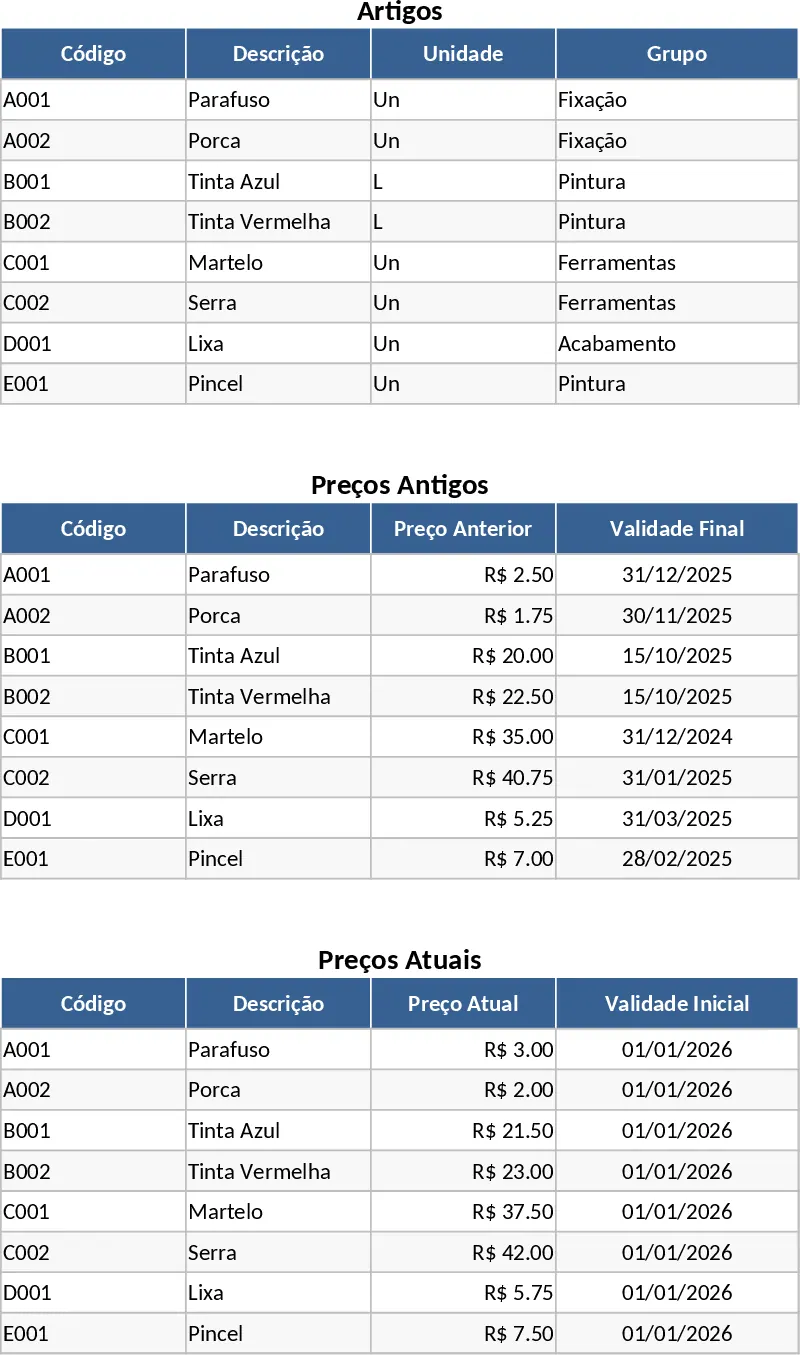
Task: Click the Artigos table title
Action: (400, 12)
